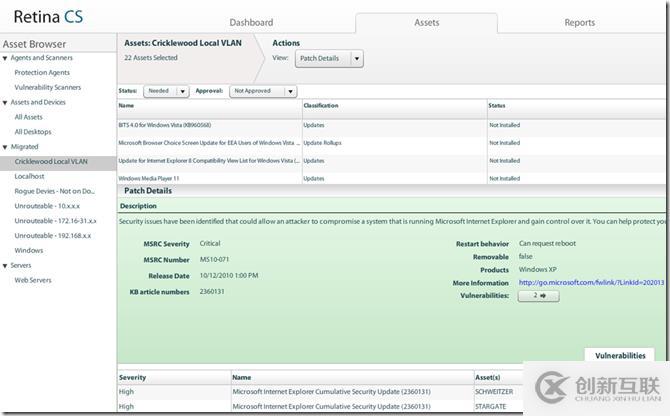The height and width of the screenshot is (416, 670).
Task: Open the Patch Details view dropdown
Action: click(329, 59)
